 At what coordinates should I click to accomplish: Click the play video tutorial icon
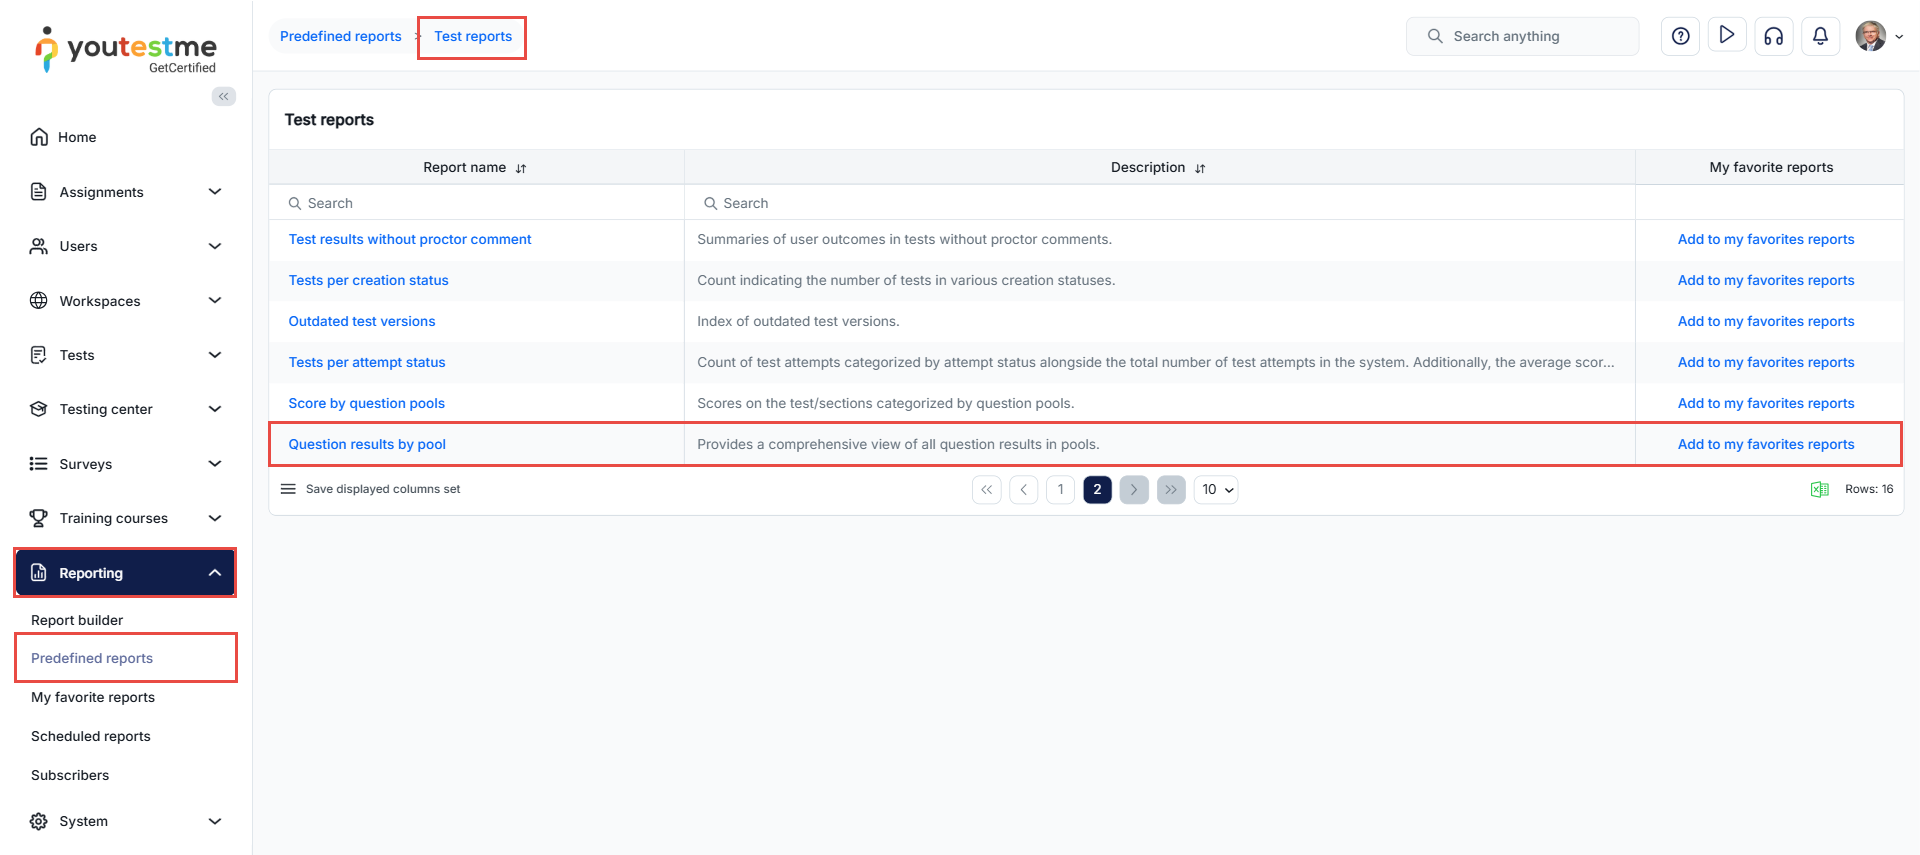(1727, 35)
